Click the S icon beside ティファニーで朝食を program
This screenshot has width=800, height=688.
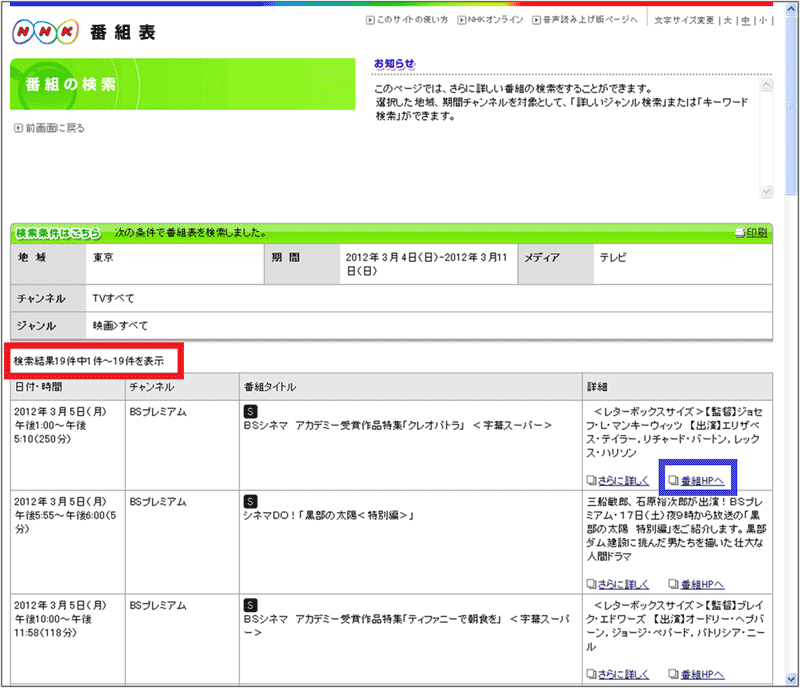tap(251, 605)
